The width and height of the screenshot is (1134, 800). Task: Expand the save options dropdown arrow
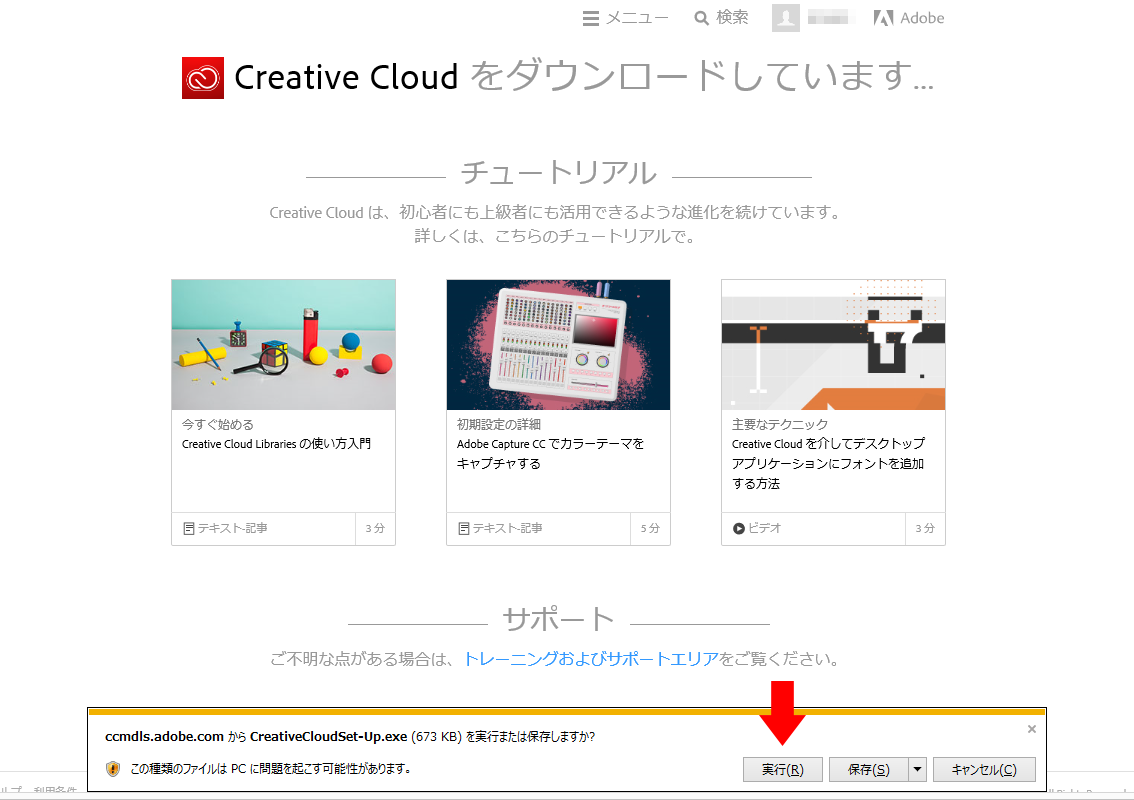(917, 770)
